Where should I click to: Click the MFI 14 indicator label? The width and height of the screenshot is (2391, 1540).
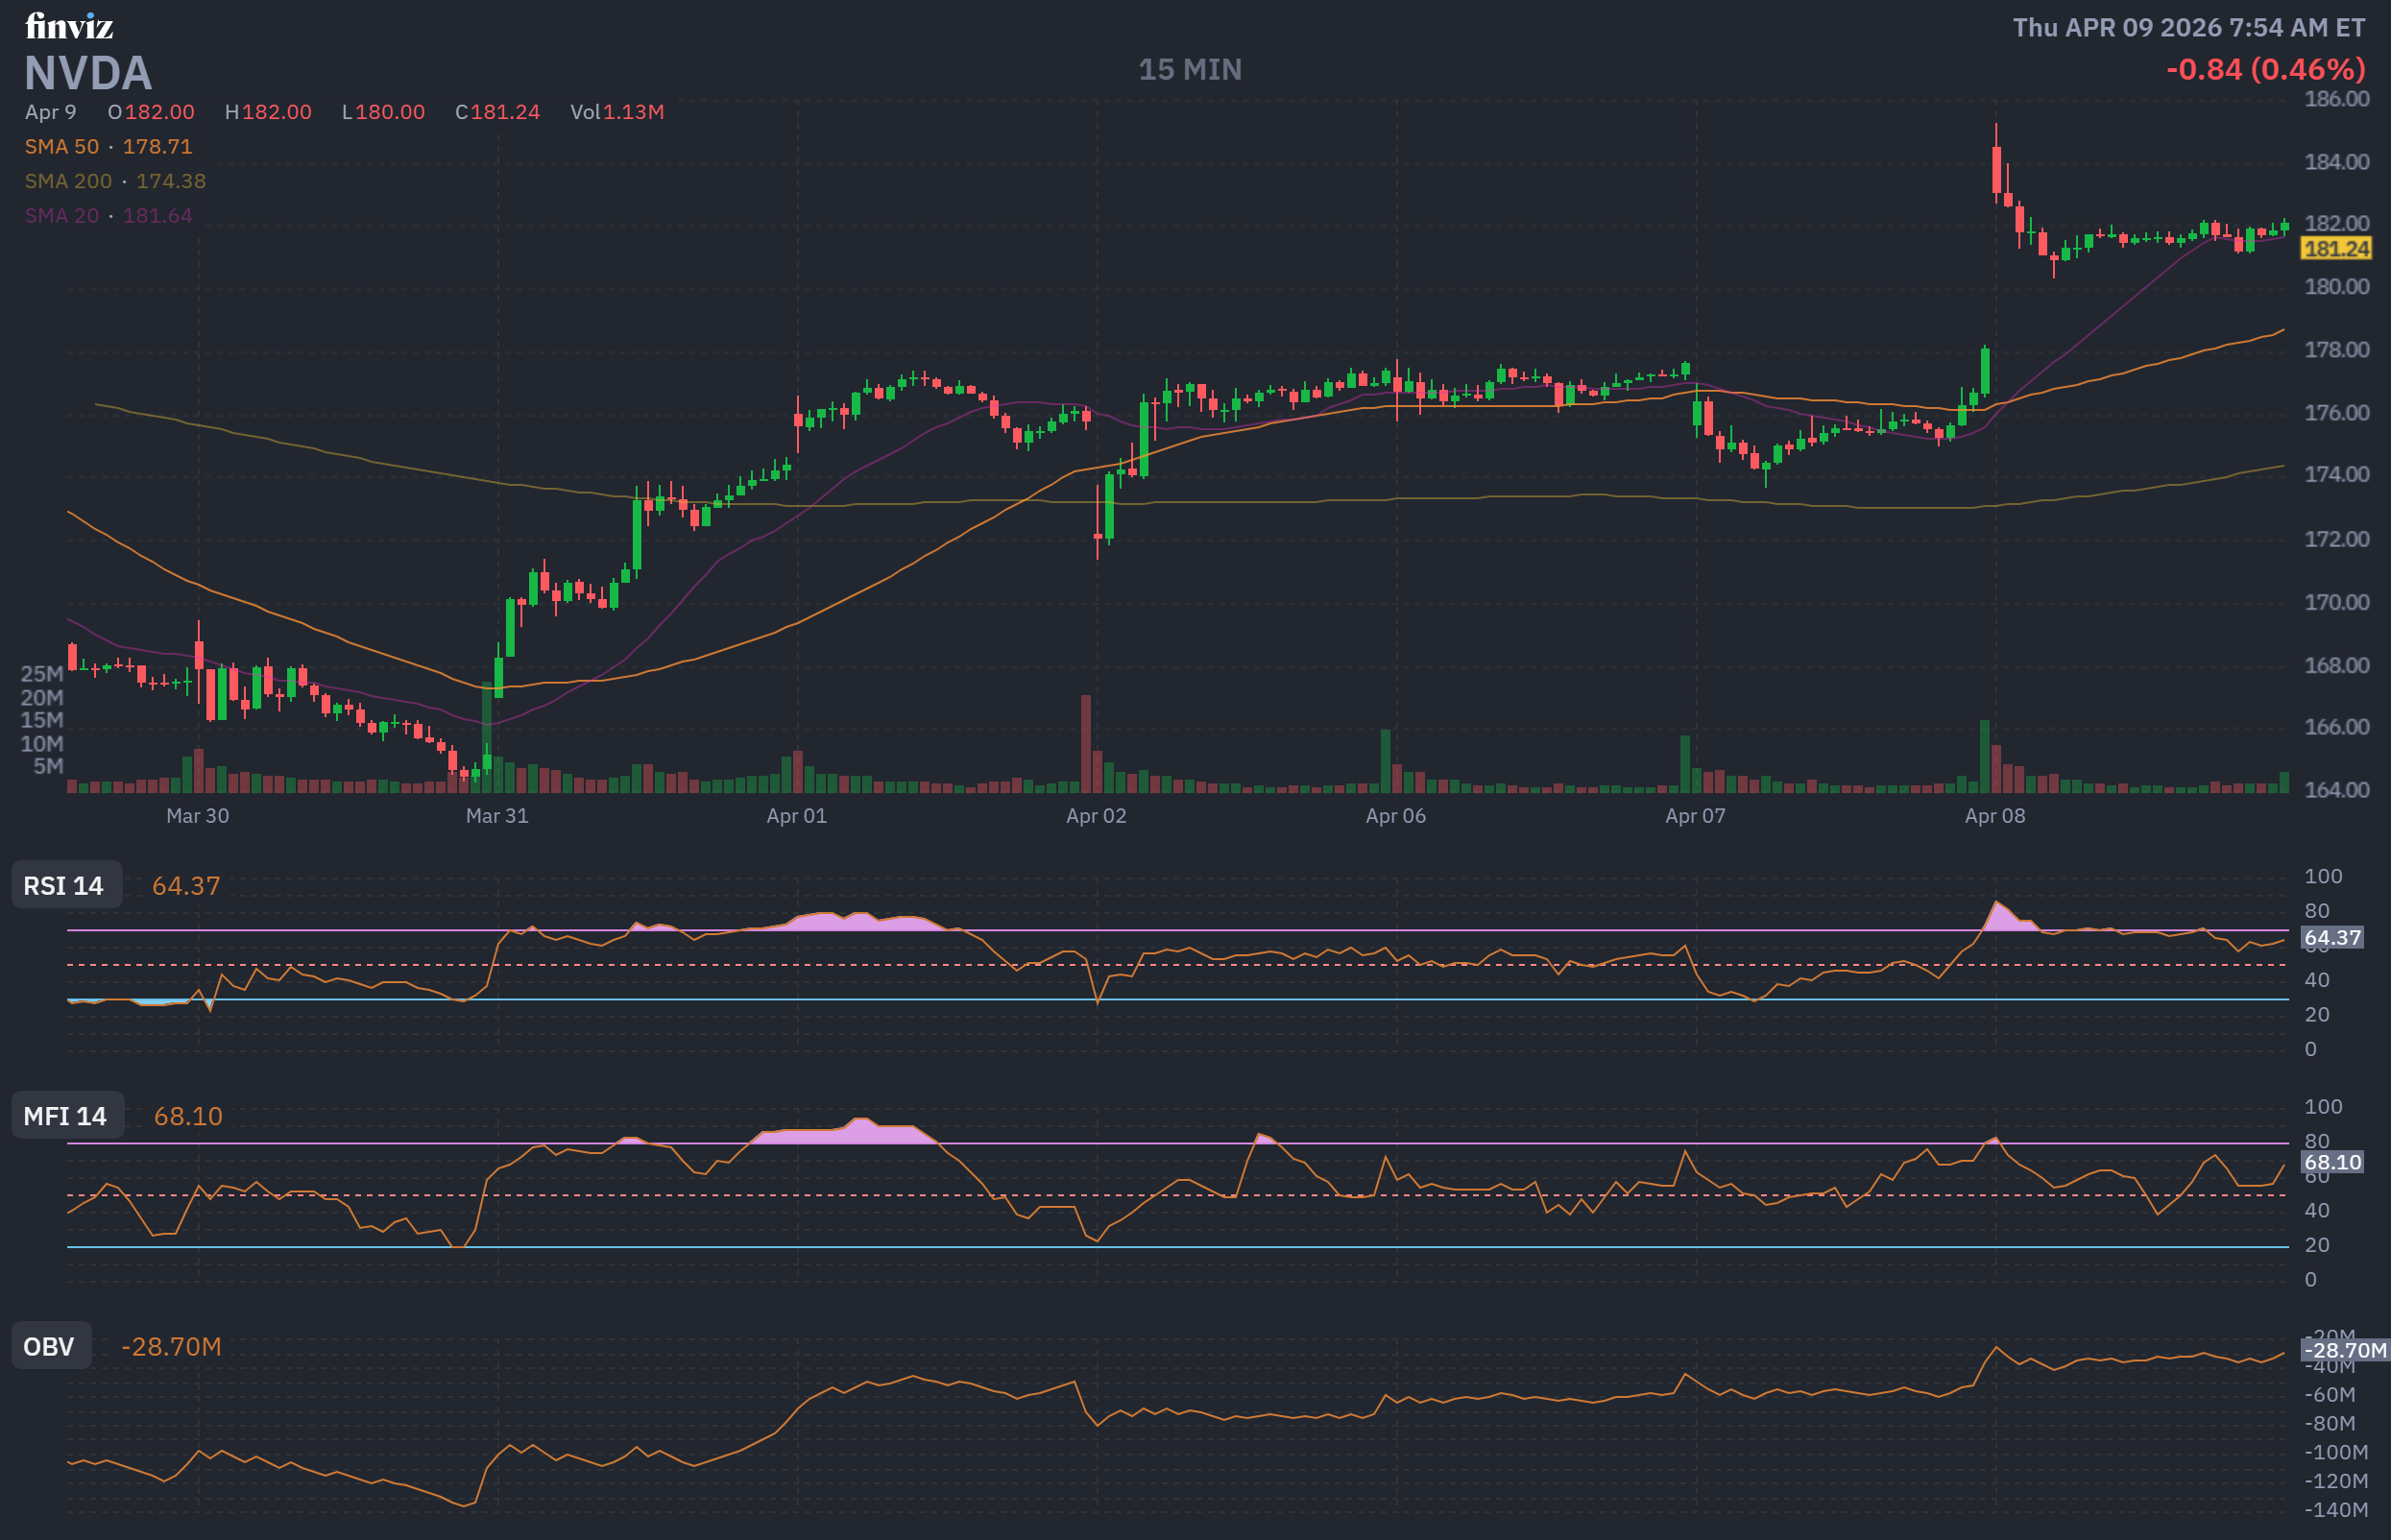pos(66,1116)
